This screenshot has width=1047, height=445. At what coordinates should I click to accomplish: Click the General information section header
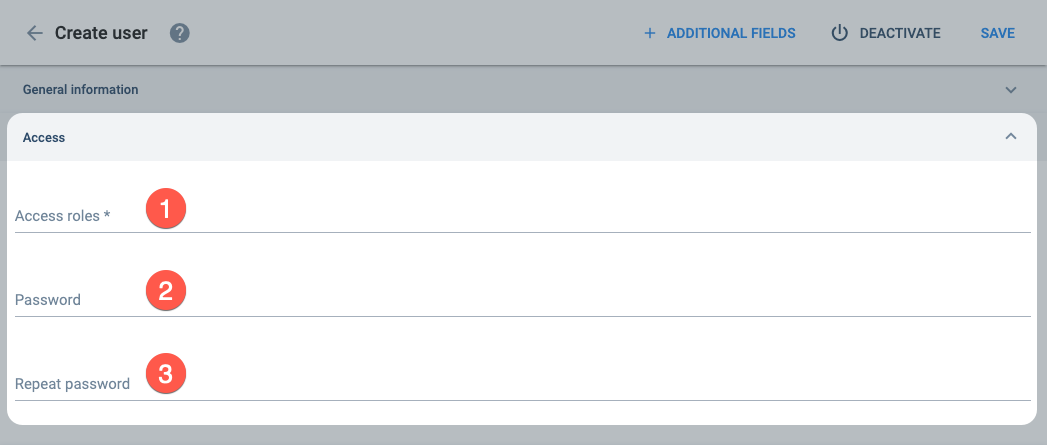point(523,90)
